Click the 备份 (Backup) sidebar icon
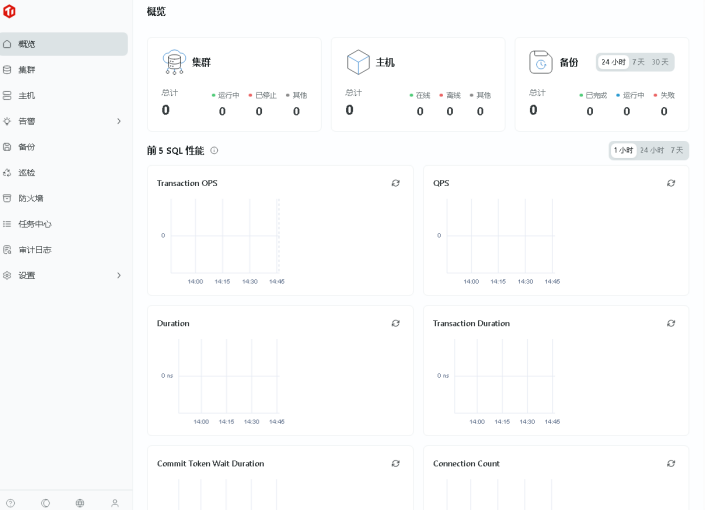The width and height of the screenshot is (705, 510). tap(8, 147)
